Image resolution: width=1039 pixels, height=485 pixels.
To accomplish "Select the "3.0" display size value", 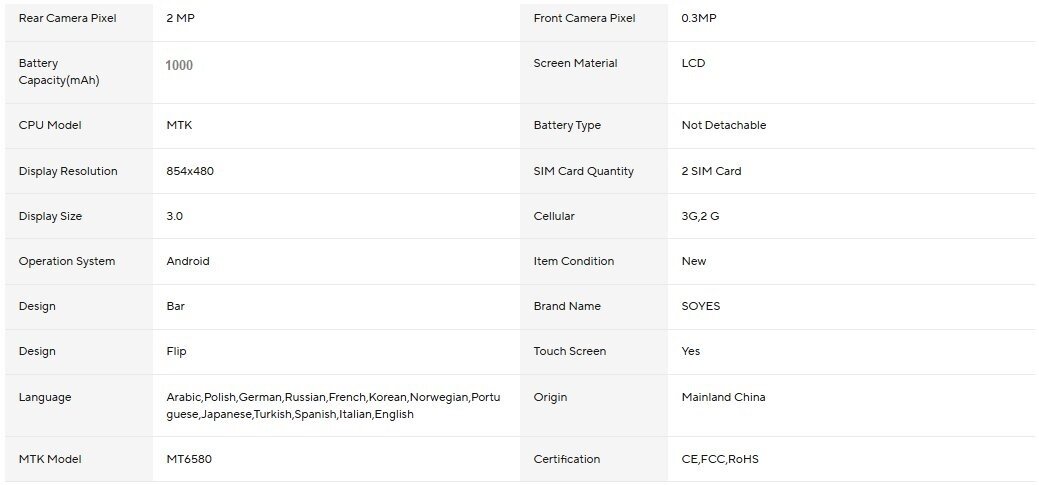I will pyautogui.click(x=175, y=216).
